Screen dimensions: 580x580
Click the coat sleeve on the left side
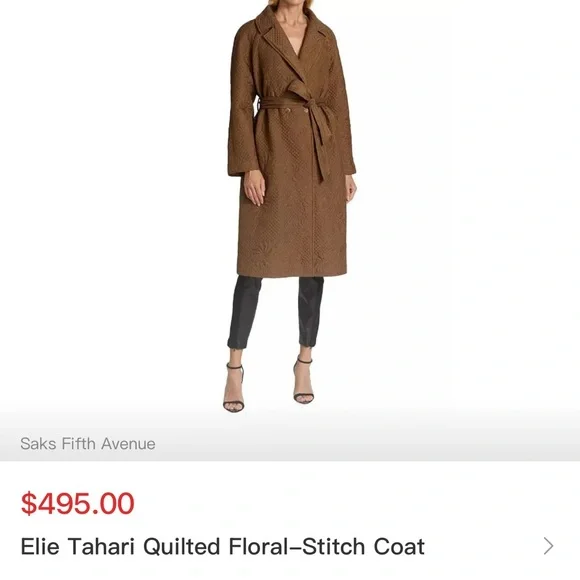click(242, 104)
